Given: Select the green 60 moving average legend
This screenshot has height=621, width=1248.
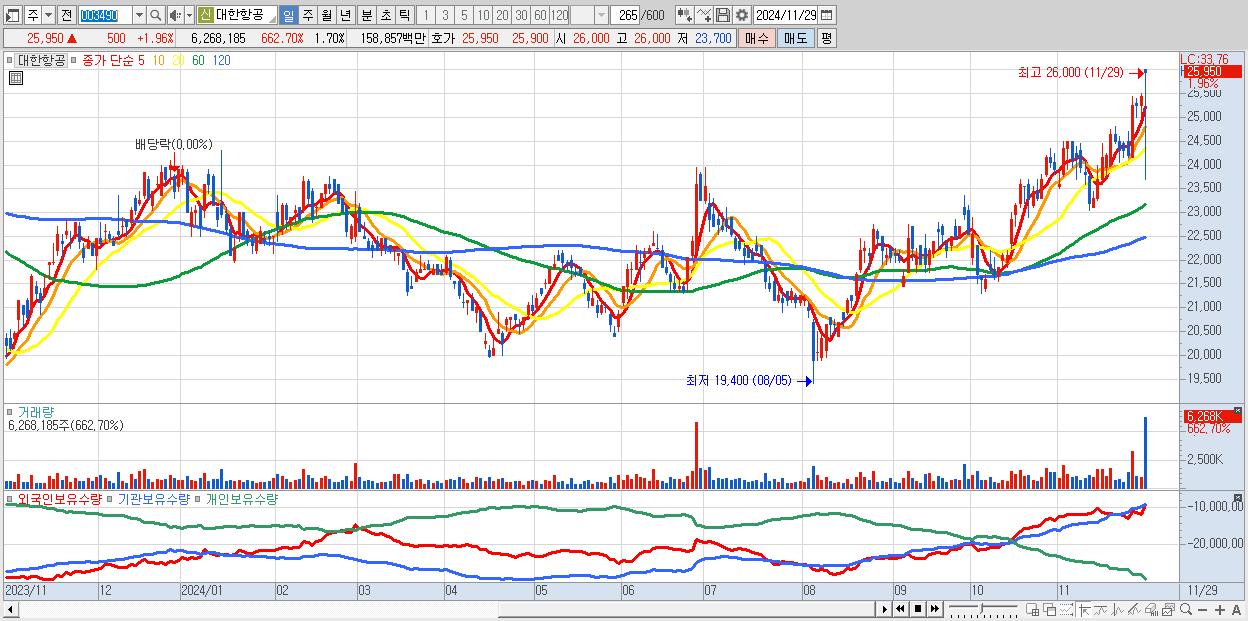Looking at the screenshot, I should pos(199,60).
